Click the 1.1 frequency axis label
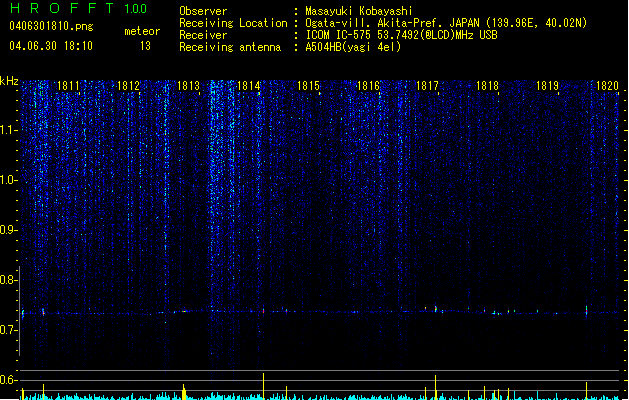Viewport: 629px width, 400px height. click(x=8, y=130)
